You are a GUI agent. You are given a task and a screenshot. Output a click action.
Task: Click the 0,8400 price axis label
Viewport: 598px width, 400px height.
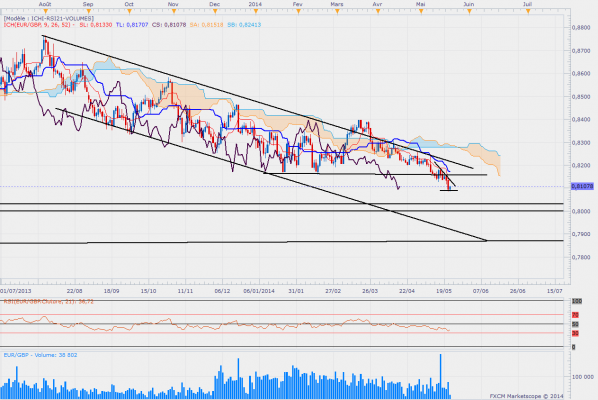[581, 120]
